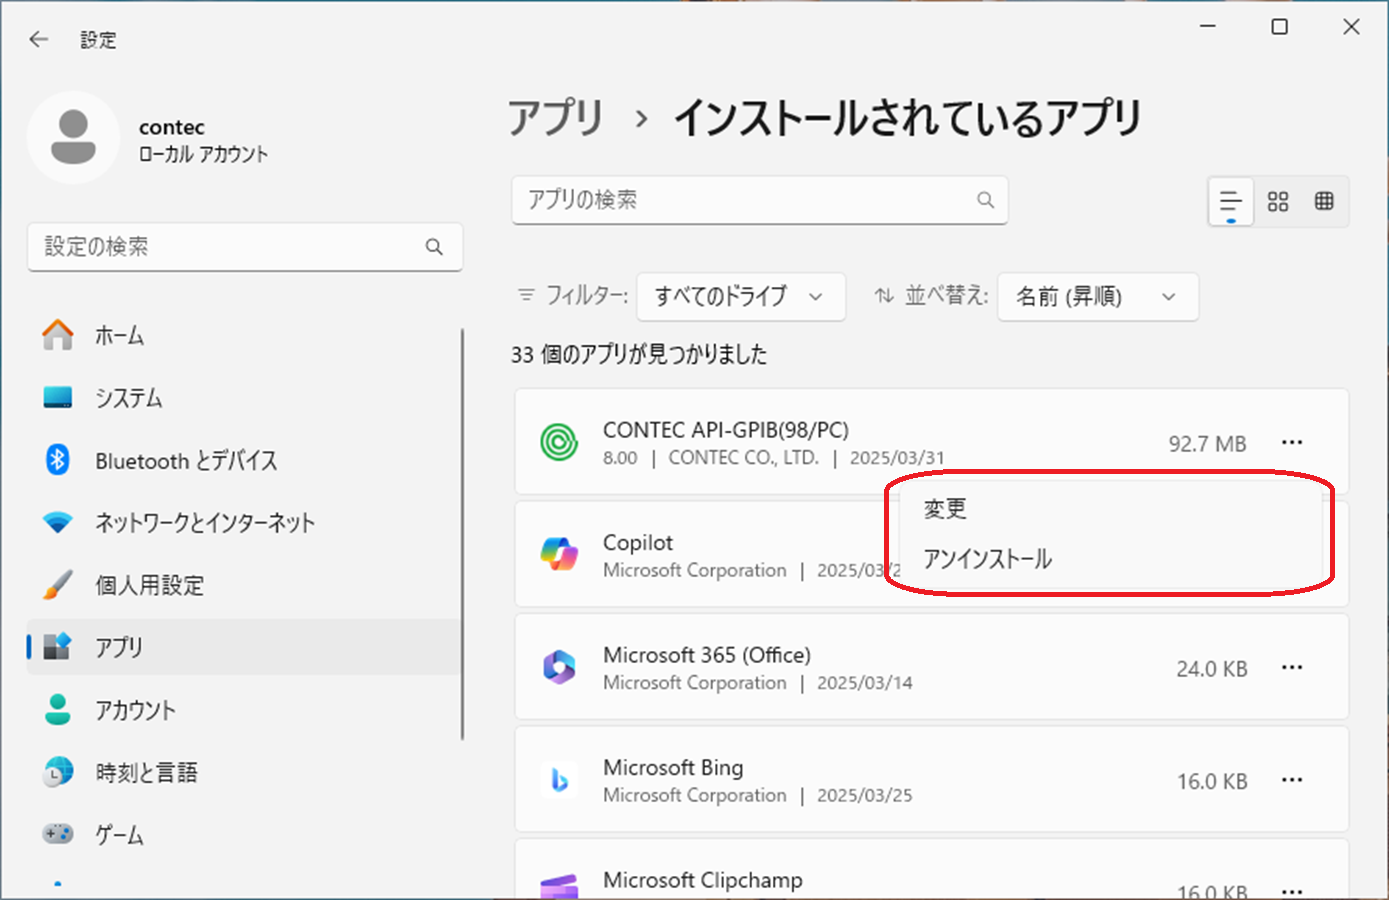Click the Microsoft 365 (Office) row title
The height and width of the screenshot is (900, 1389).
[707, 655]
